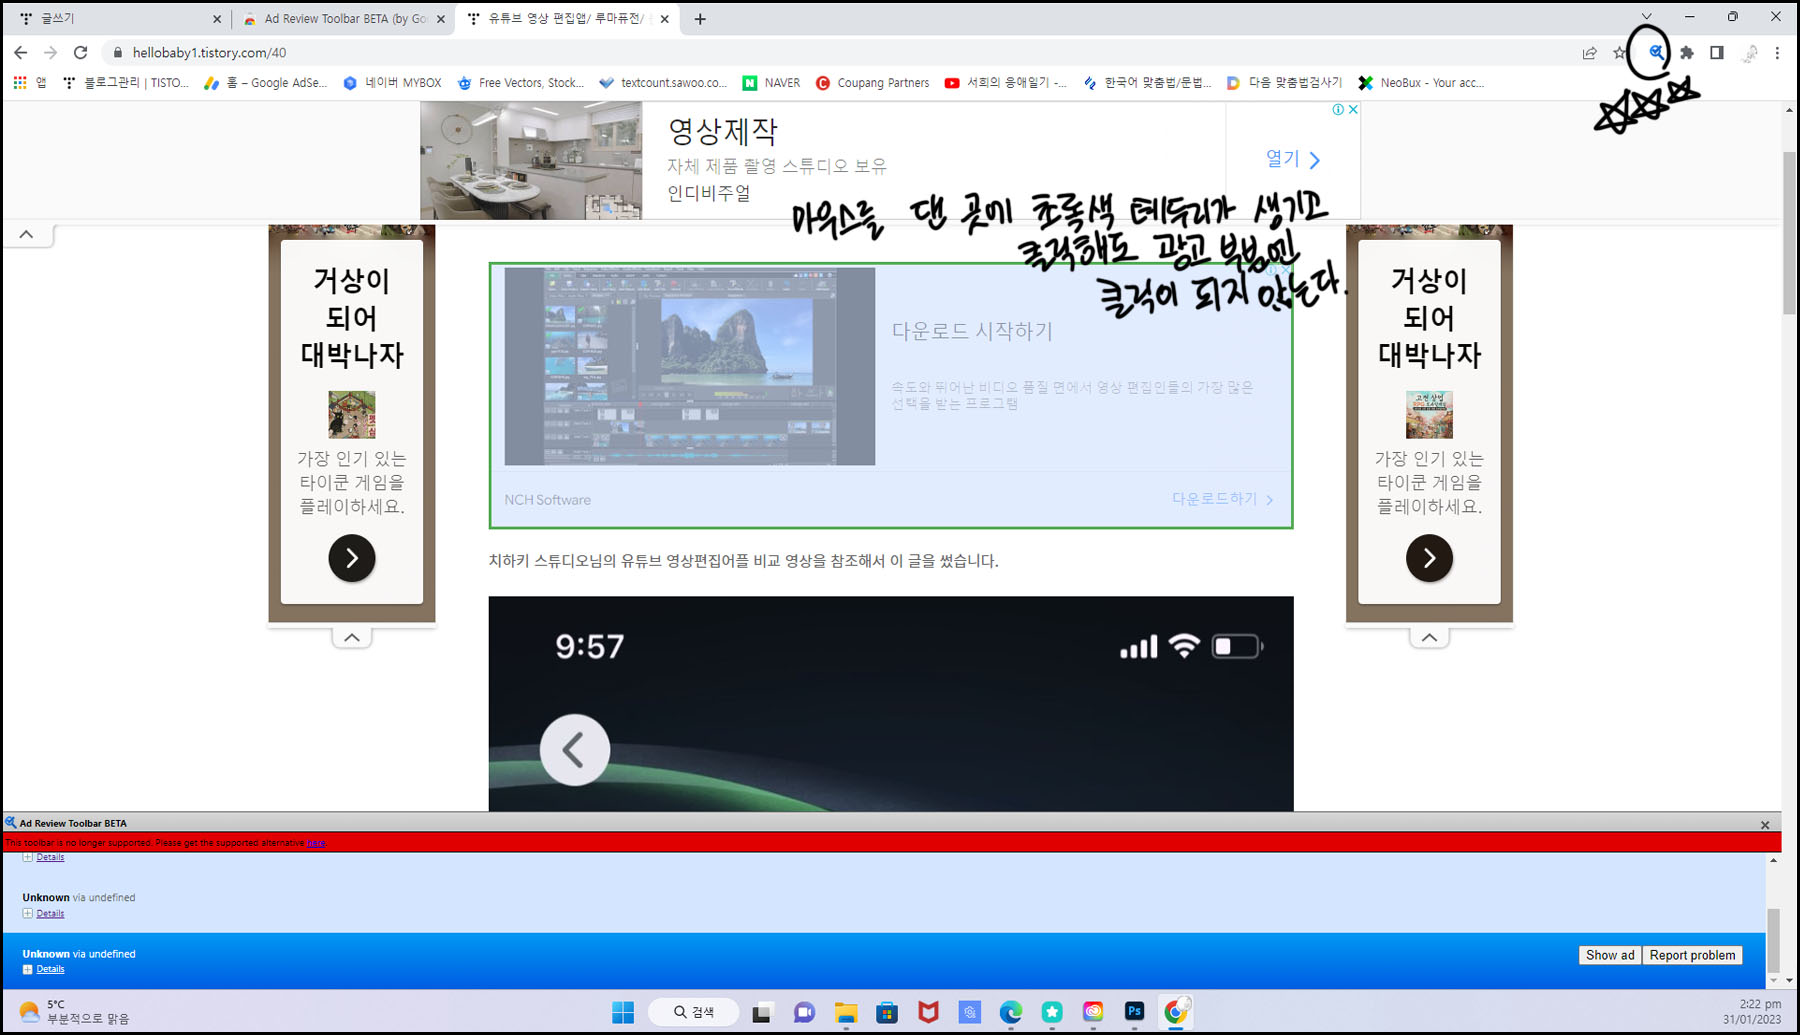Open the Chrome three-dot menu
Viewport: 1800px width, 1035px height.
tap(1777, 53)
